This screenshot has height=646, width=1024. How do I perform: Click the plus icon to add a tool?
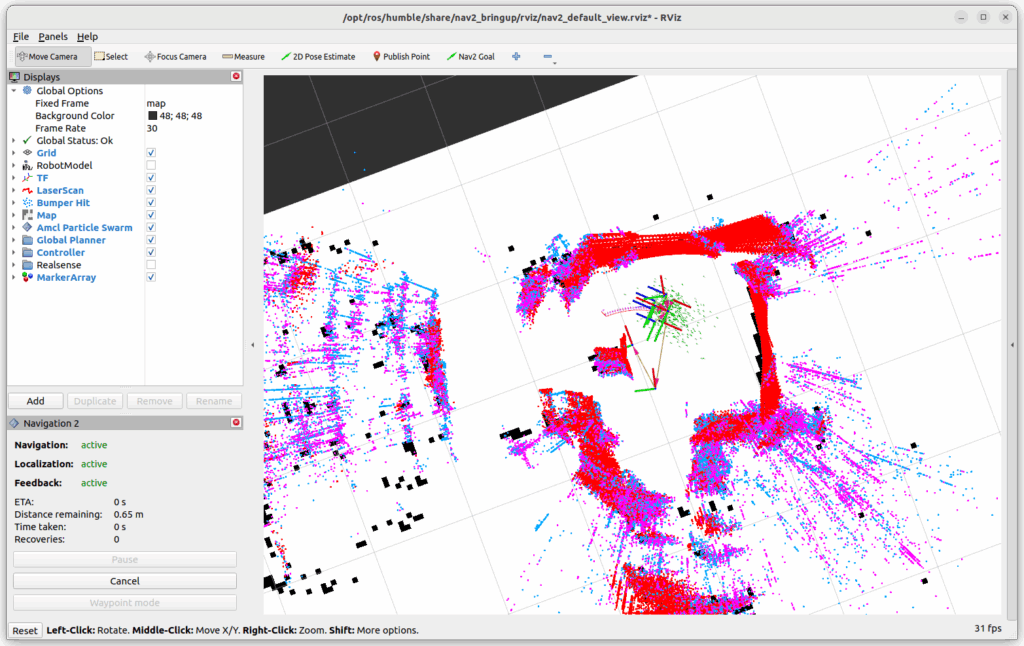tap(517, 57)
